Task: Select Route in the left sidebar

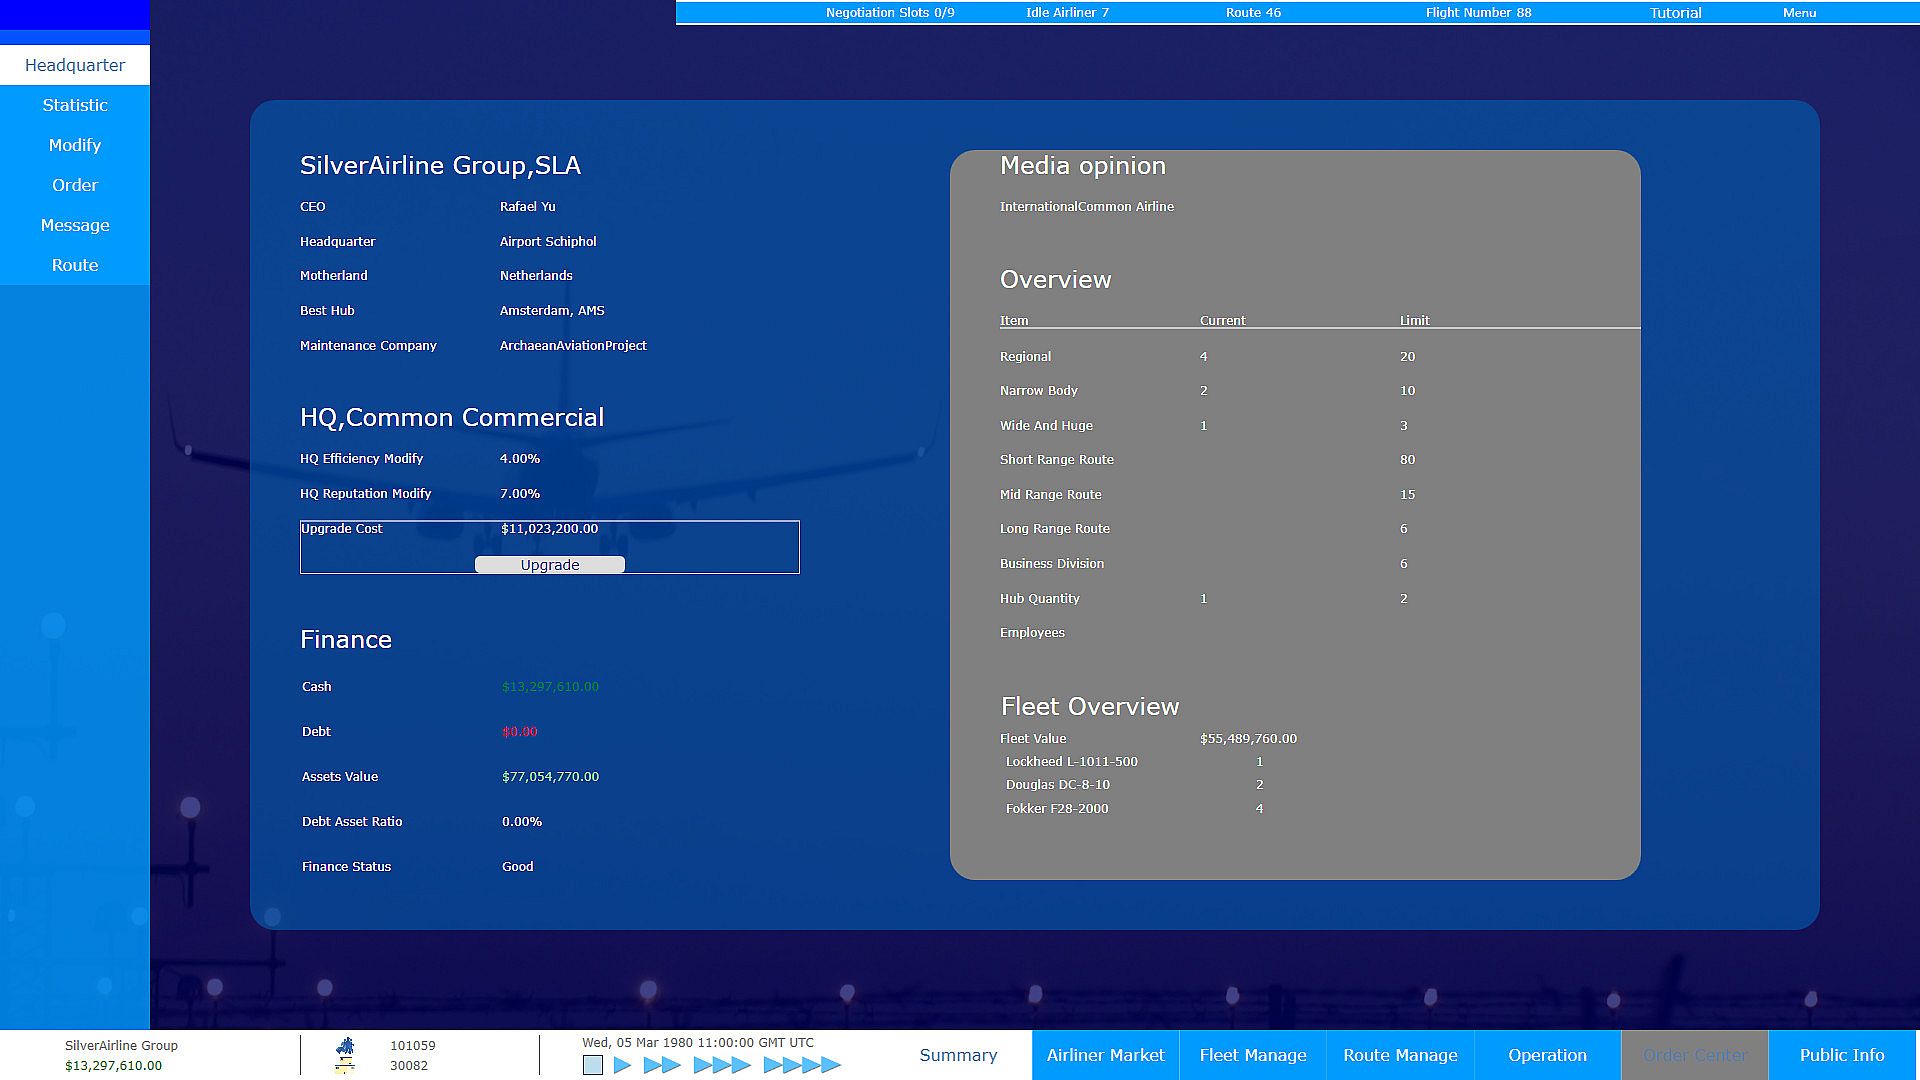Action: 75,265
